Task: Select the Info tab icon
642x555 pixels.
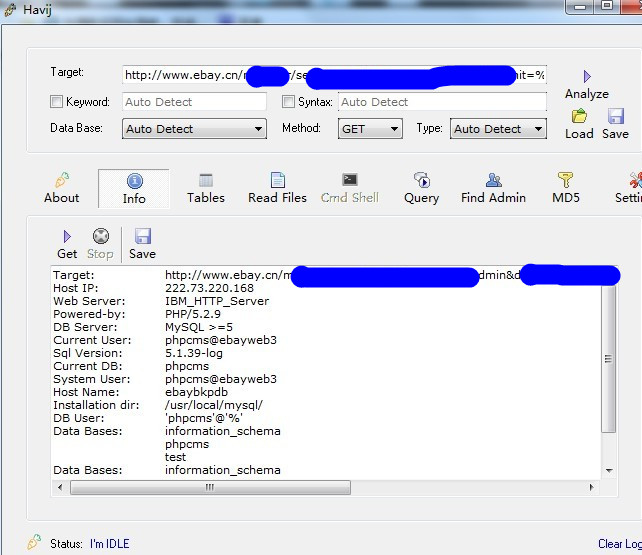Action: [x=135, y=180]
